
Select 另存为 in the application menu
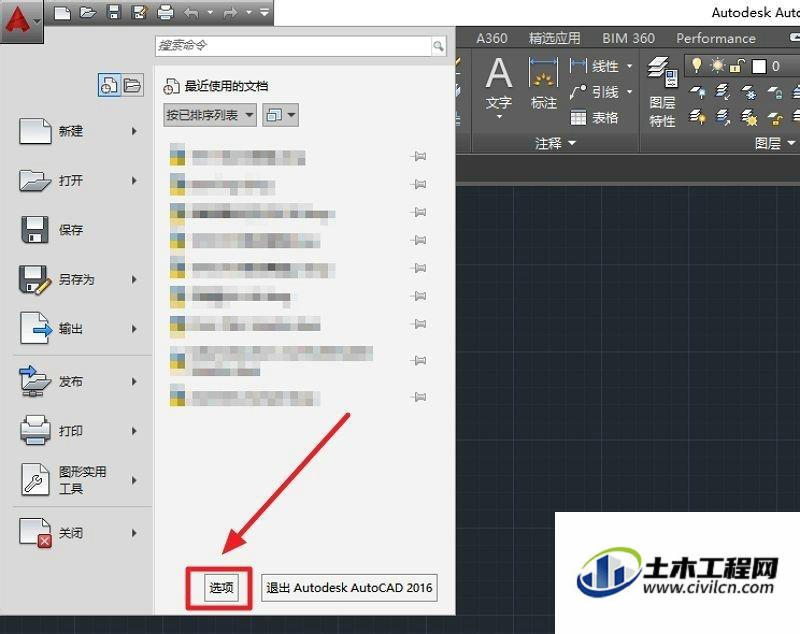(x=78, y=280)
